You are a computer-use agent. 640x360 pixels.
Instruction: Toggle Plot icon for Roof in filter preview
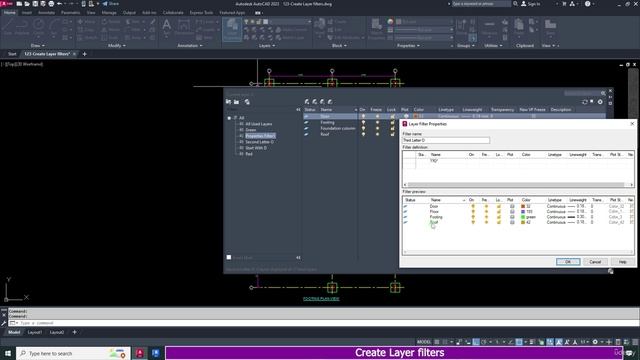[512, 222]
